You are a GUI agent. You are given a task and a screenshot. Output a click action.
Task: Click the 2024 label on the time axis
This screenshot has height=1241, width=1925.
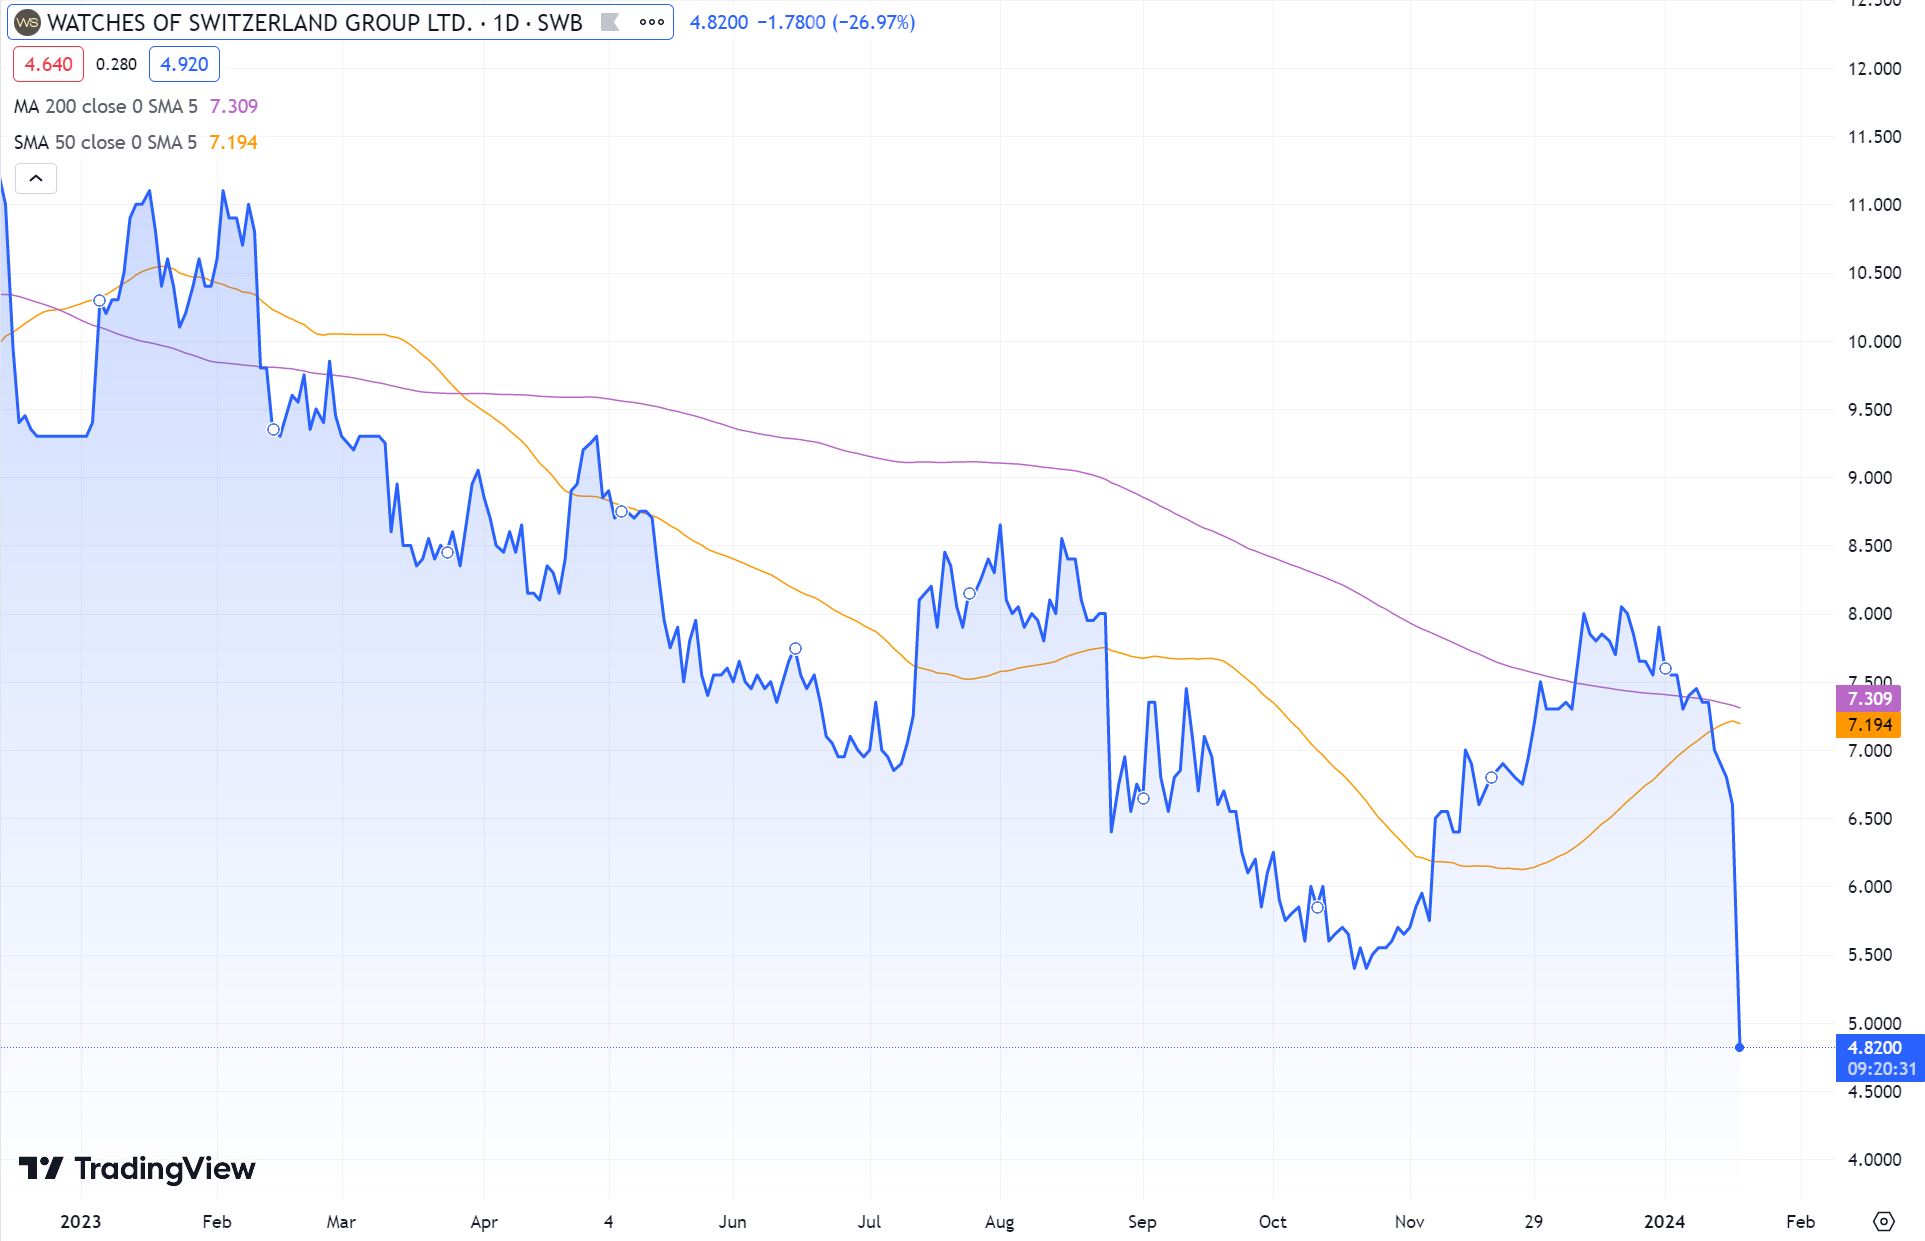tap(1665, 1221)
